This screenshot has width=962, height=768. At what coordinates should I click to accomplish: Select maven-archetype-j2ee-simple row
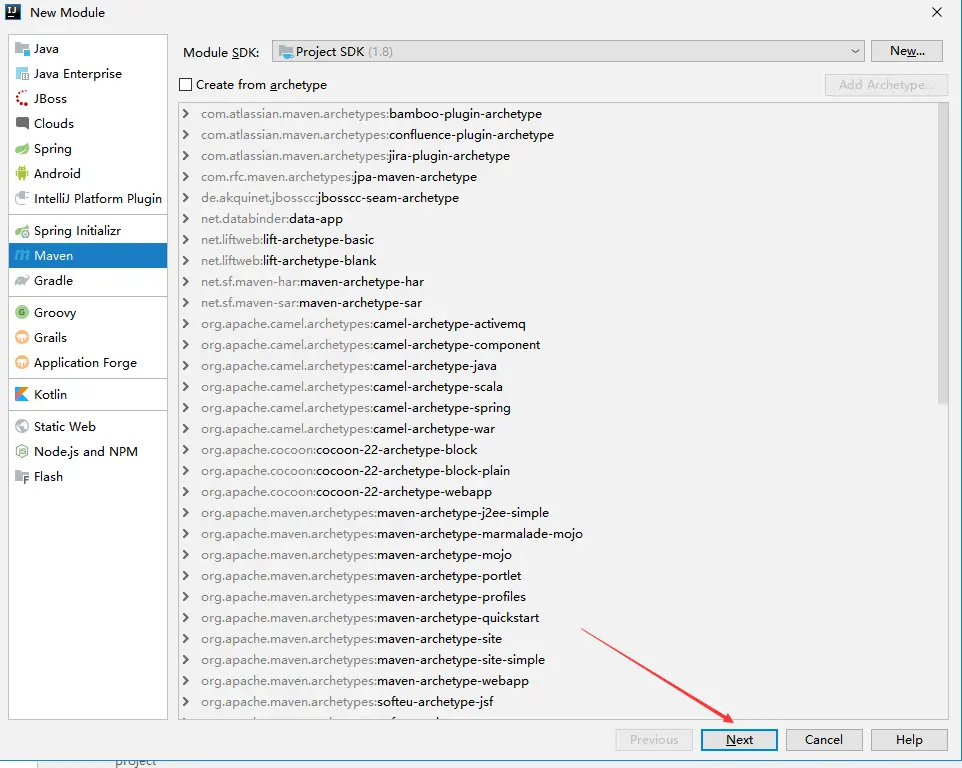(x=558, y=512)
